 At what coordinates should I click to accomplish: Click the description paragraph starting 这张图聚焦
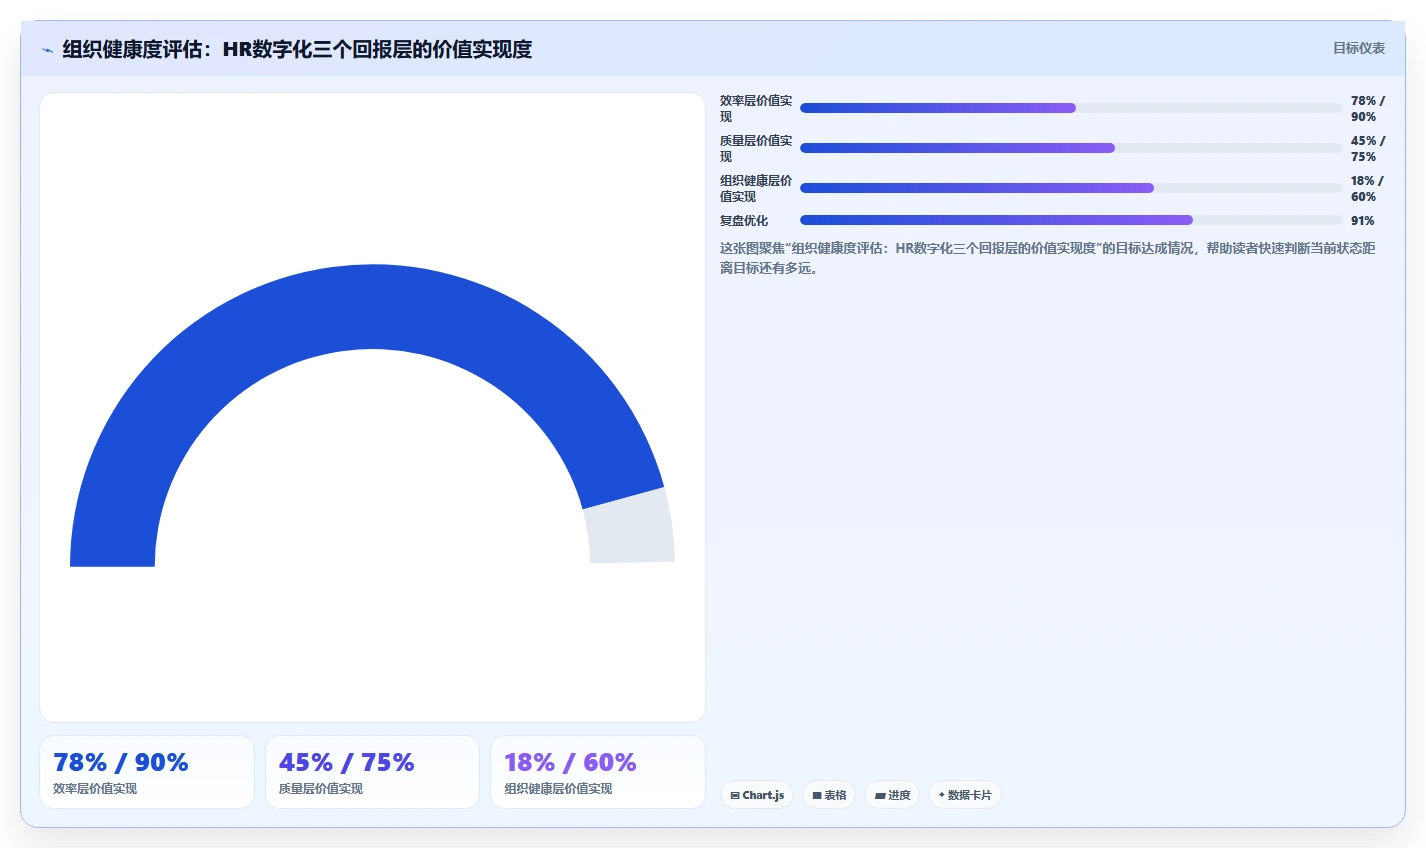[1048, 258]
